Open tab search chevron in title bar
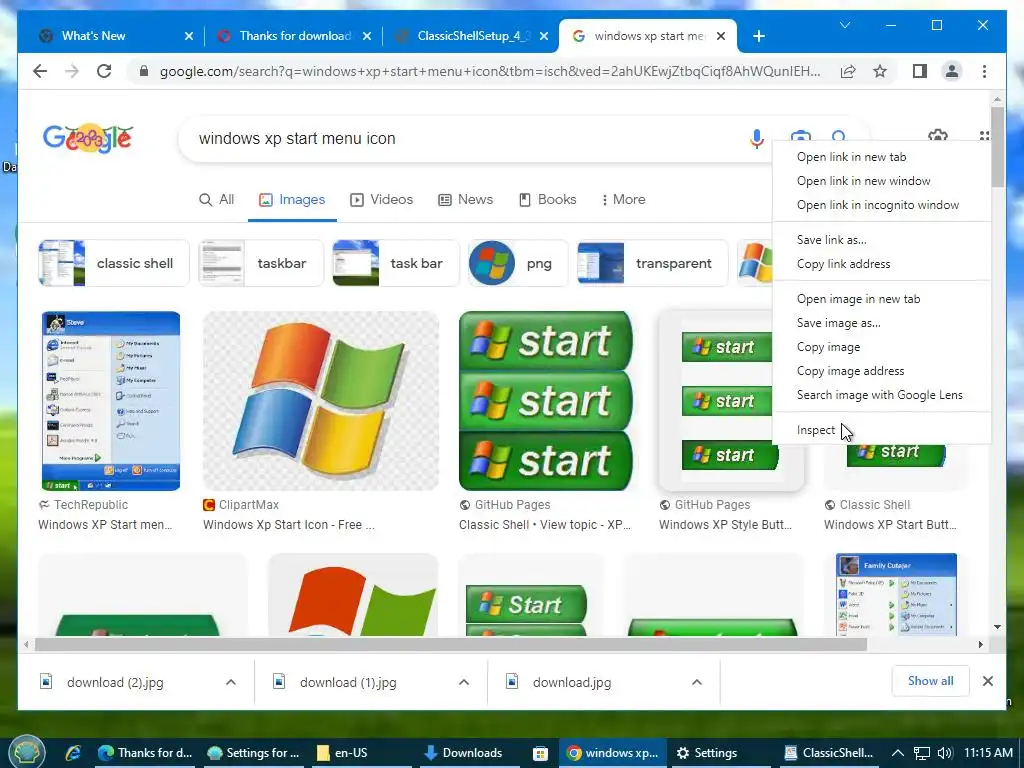This screenshot has width=1024, height=768. (844, 25)
